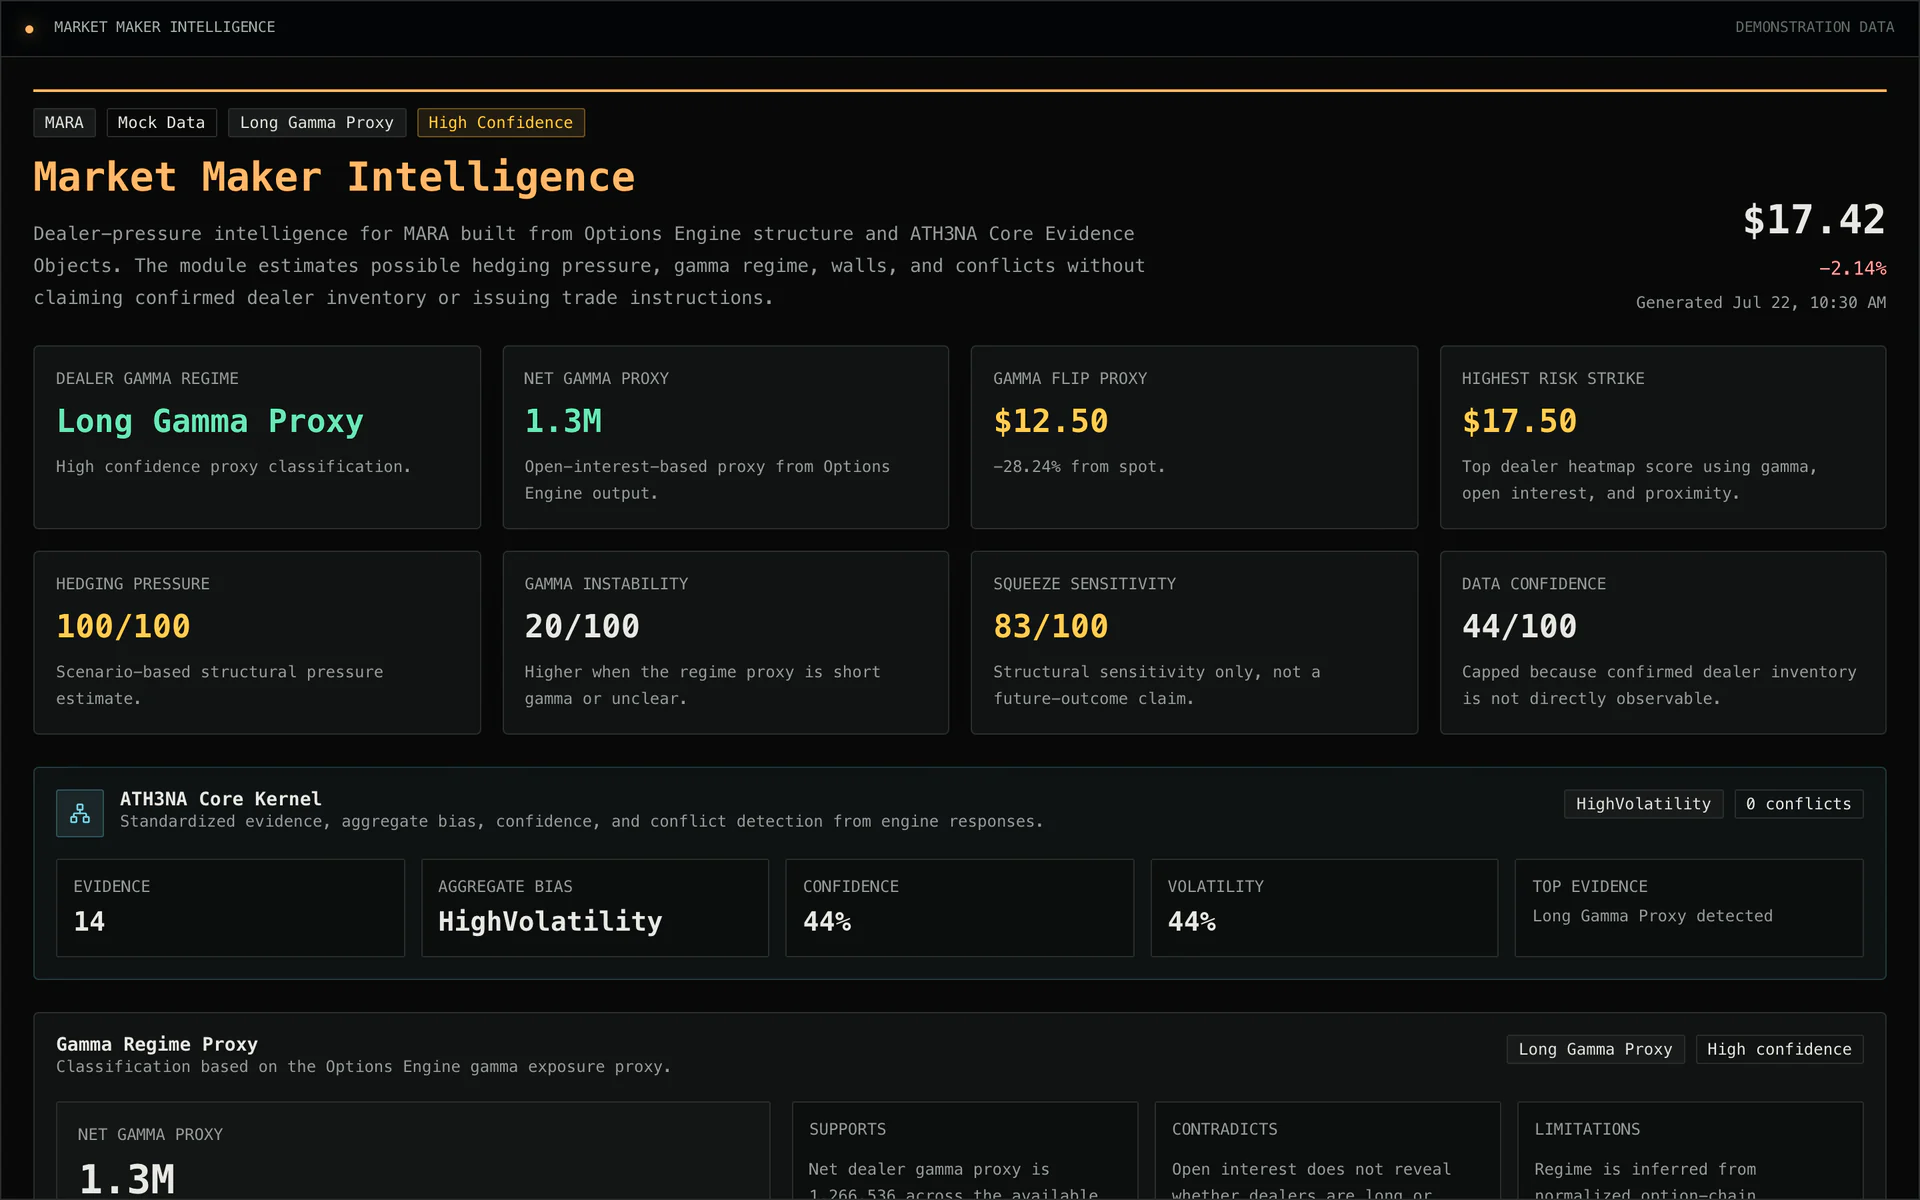Click the $17.50 highest risk strike value
Image resolution: width=1920 pixels, height=1200 pixels.
pyautogui.click(x=1519, y=421)
